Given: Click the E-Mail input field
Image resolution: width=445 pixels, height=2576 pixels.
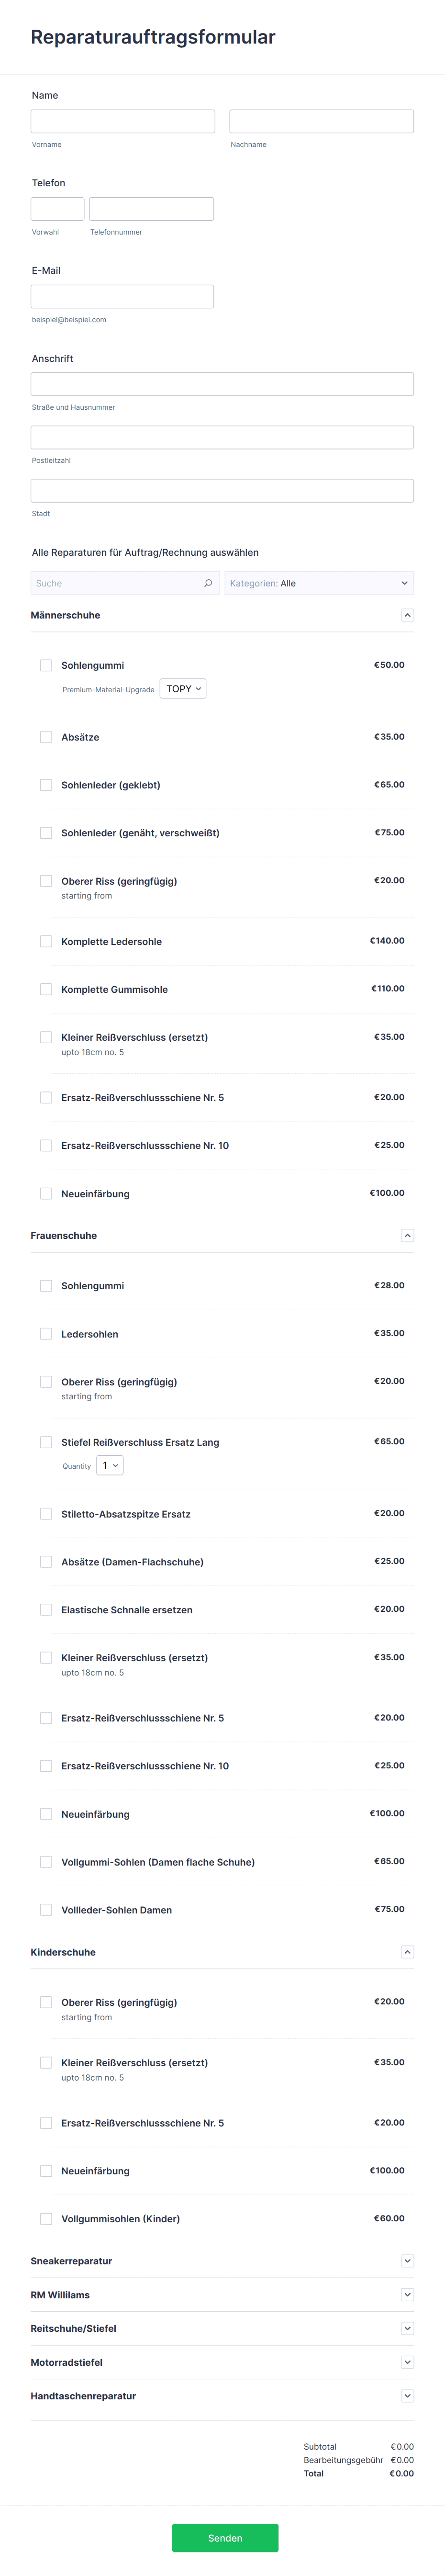Looking at the screenshot, I should [122, 295].
